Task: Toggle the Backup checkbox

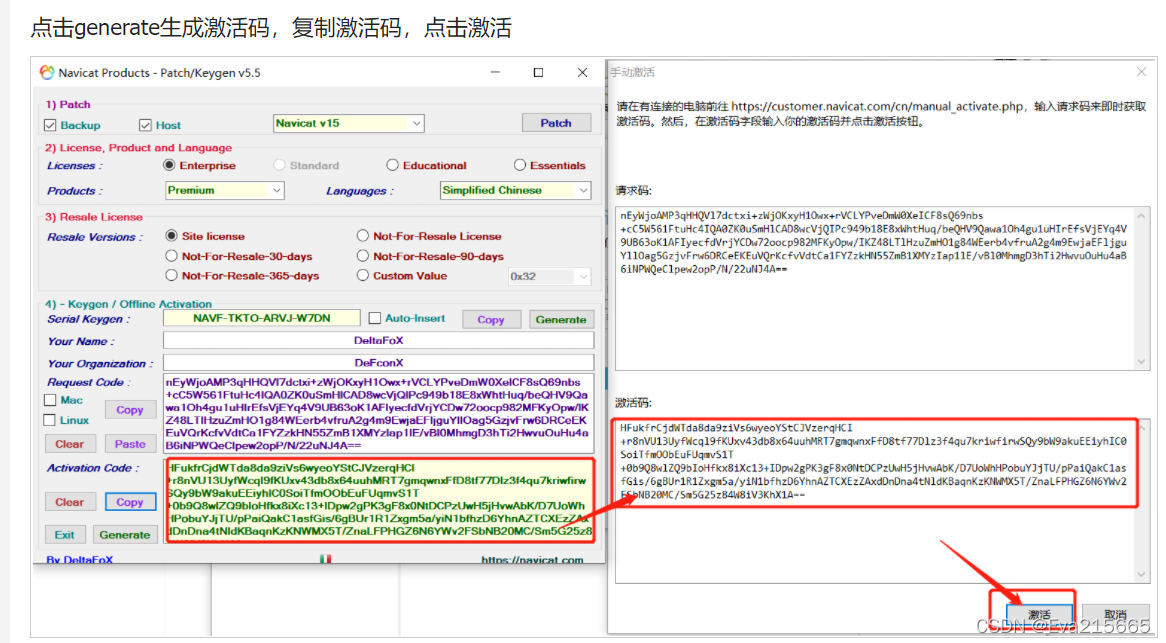Action: pyautogui.click(x=50, y=125)
